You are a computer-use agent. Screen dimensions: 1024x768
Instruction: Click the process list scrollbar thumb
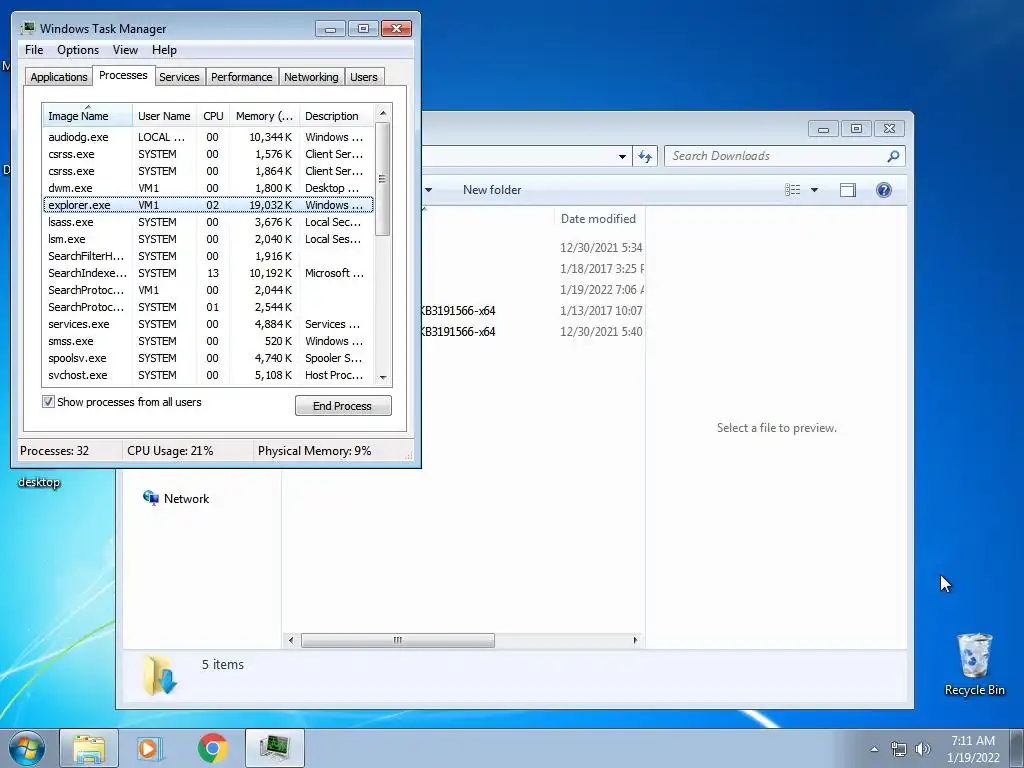(x=383, y=178)
